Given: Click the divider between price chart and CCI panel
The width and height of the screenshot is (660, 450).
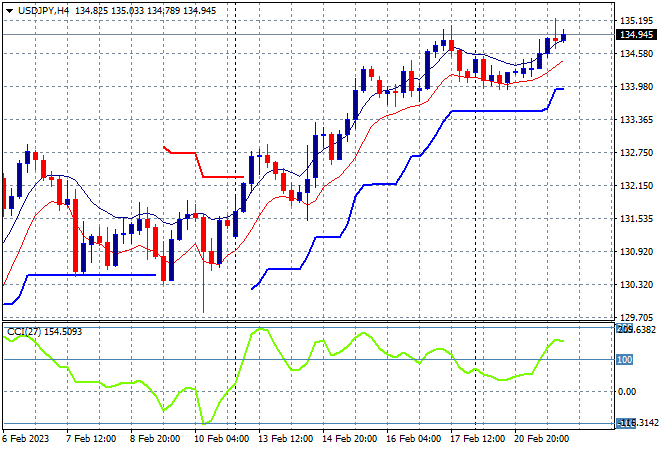Looking at the screenshot, I should click(308, 322).
